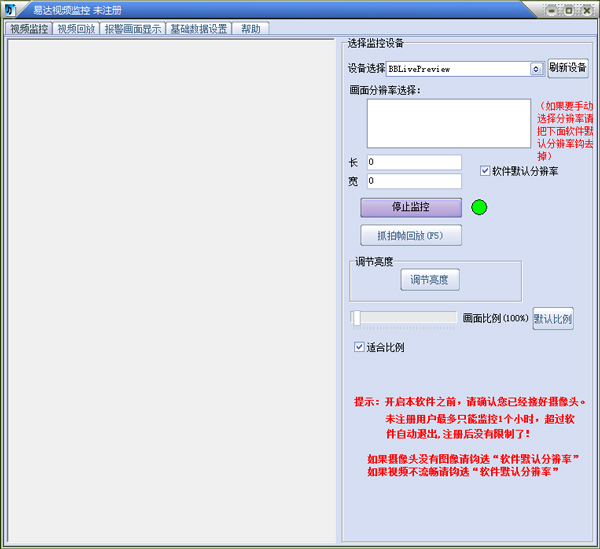Select the 视频监控 tab

pyautogui.click(x=28, y=29)
